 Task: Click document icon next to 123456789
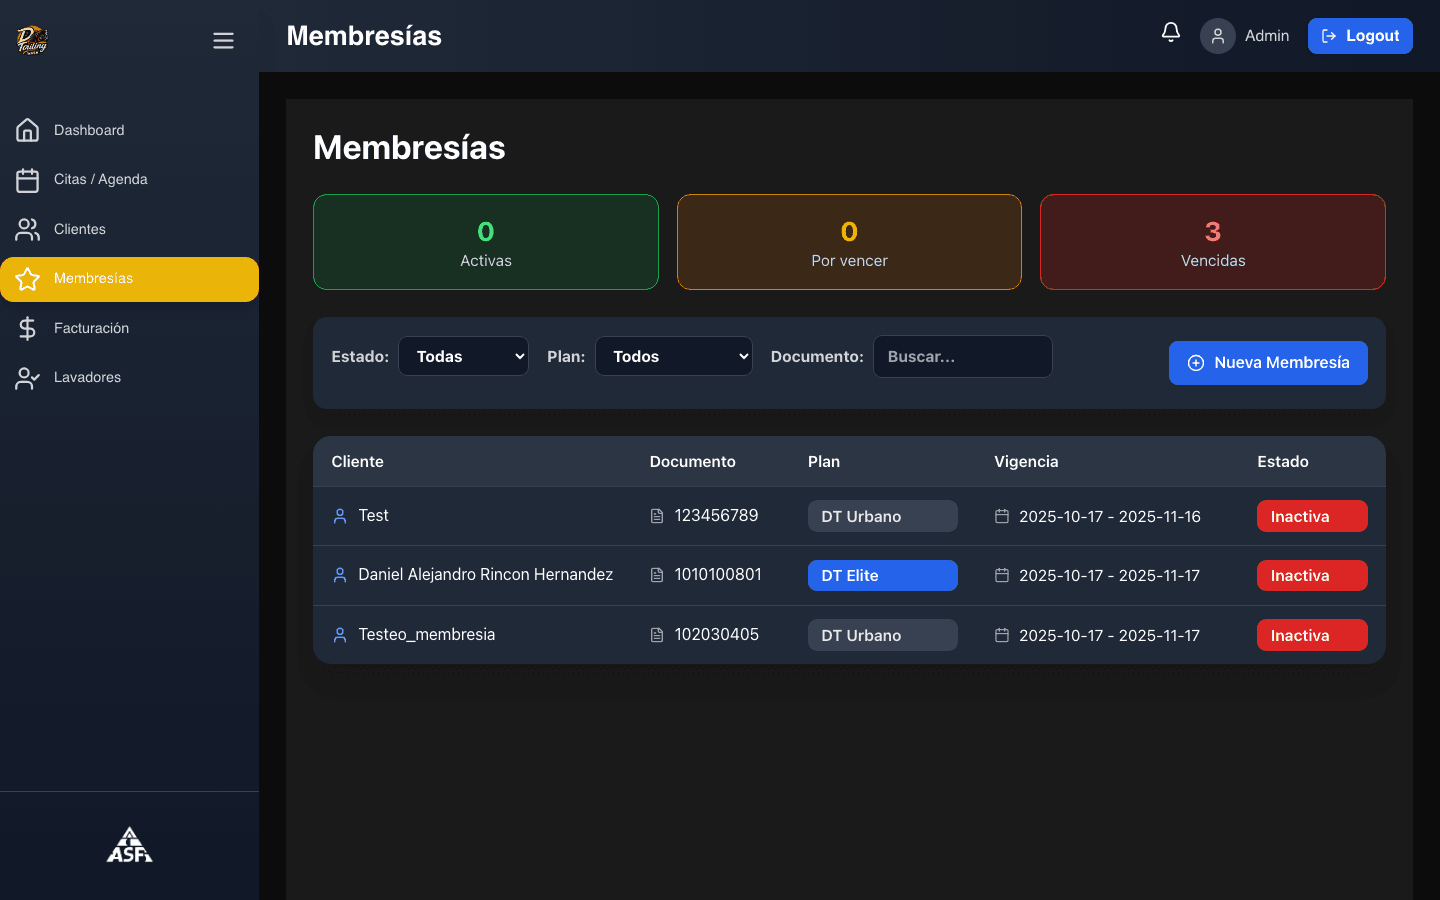click(x=657, y=516)
